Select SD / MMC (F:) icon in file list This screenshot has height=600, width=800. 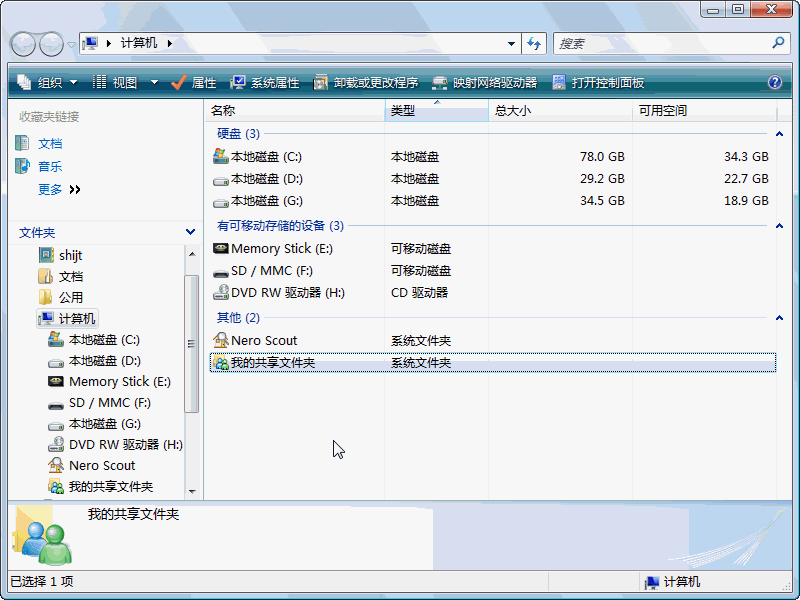click(220, 272)
